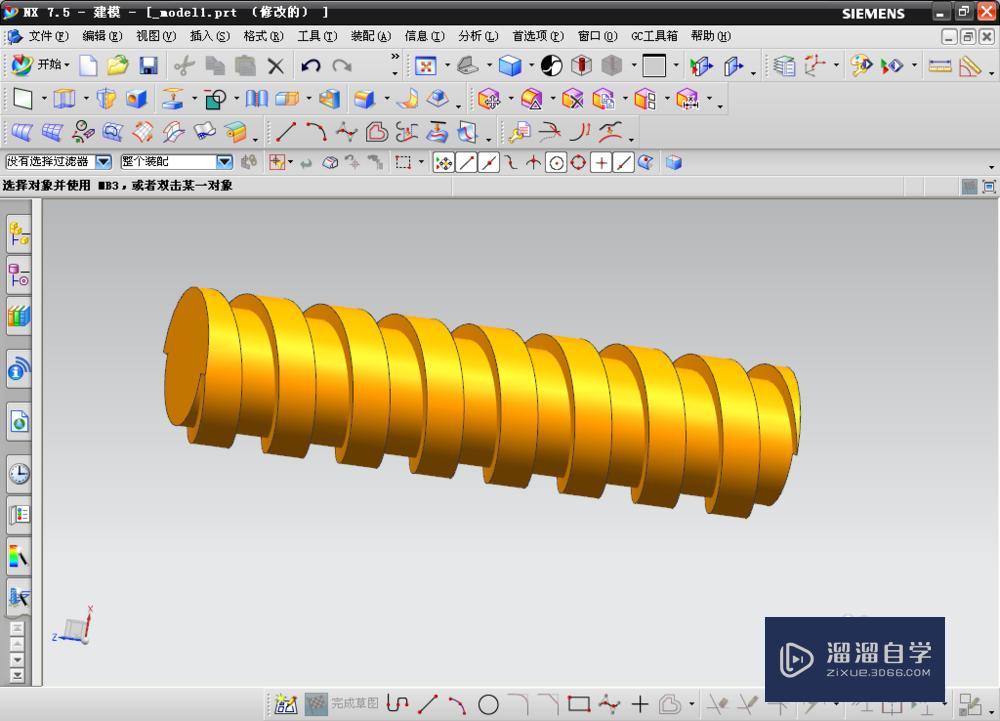Click the Profile tool in sketch toolbar
This screenshot has height=721, width=1000.
[397, 704]
